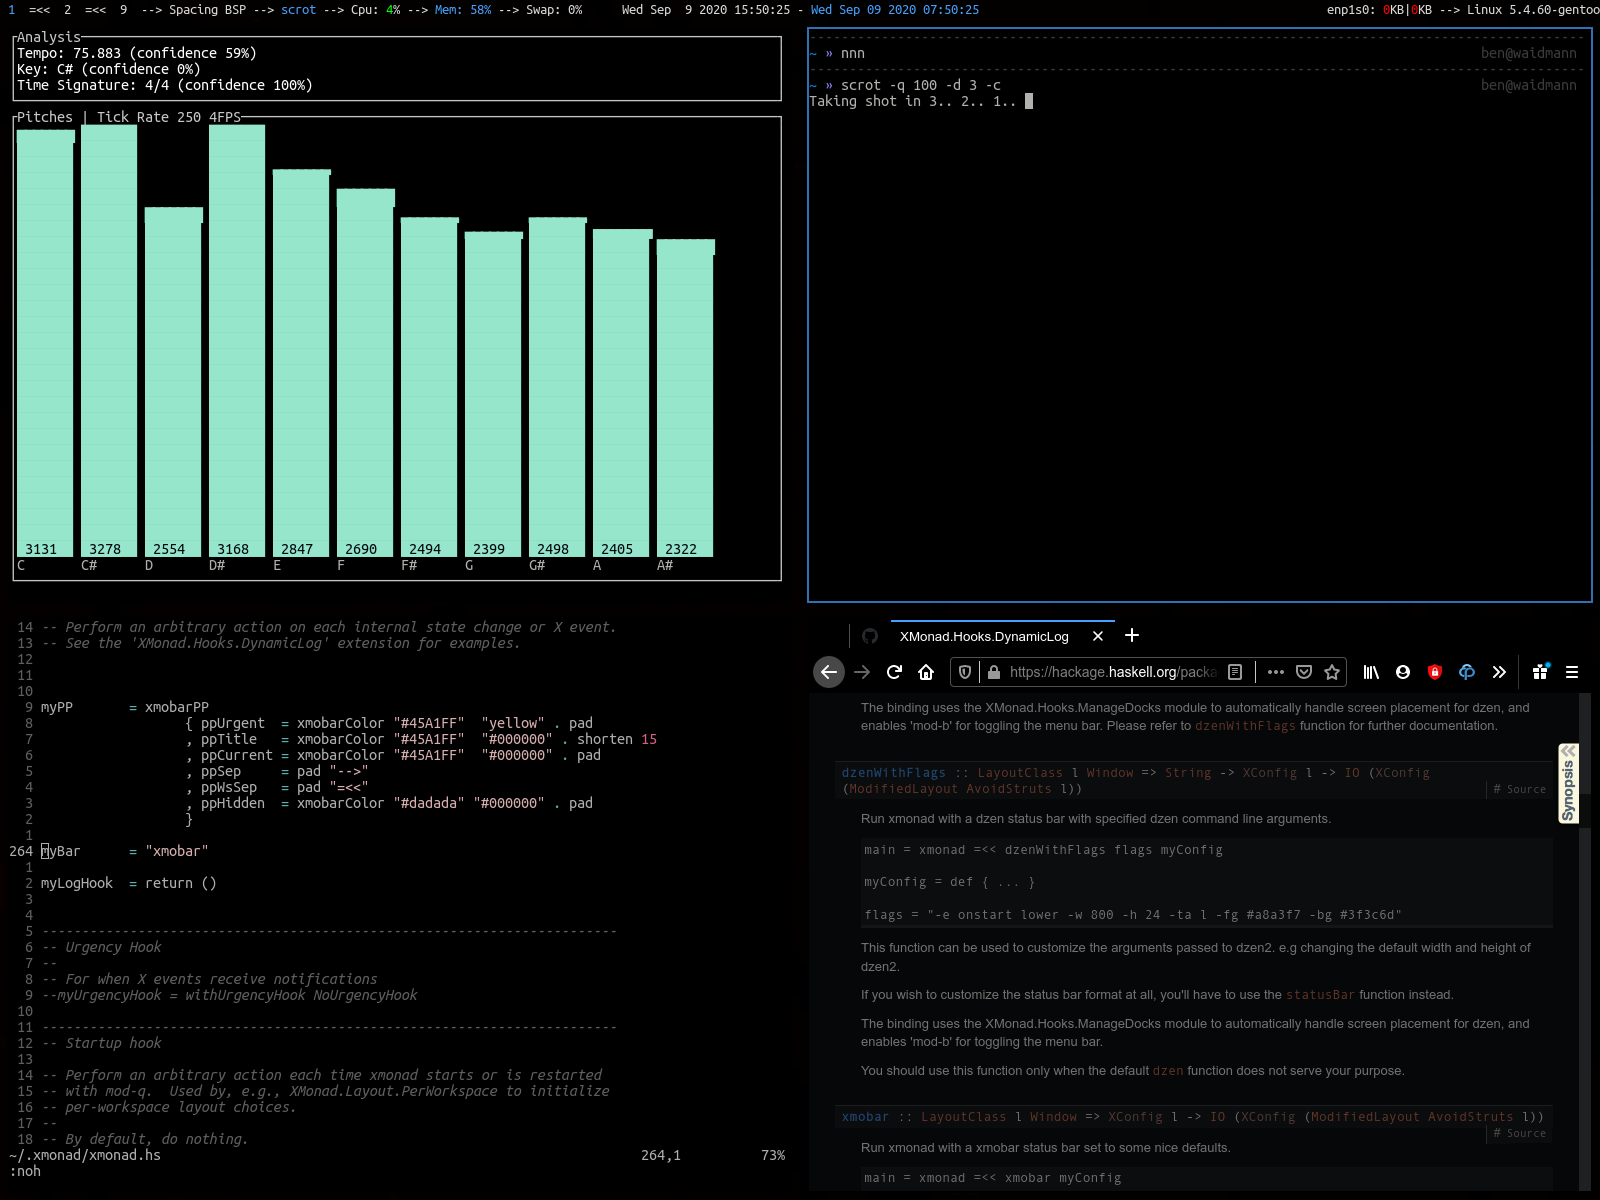Image resolution: width=1600 pixels, height=1200 pixels.
Task: Reload the Hackage page
Action: 895,672
